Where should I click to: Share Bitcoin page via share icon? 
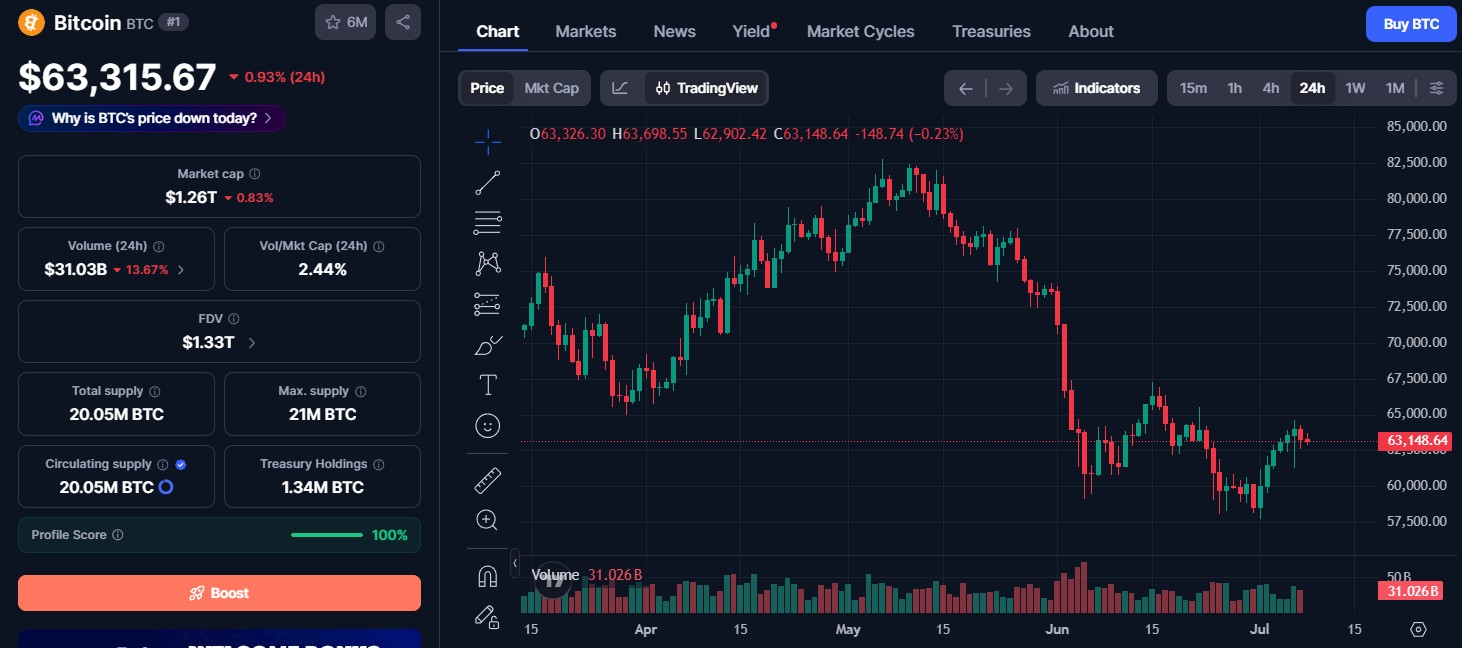point(403,22)
